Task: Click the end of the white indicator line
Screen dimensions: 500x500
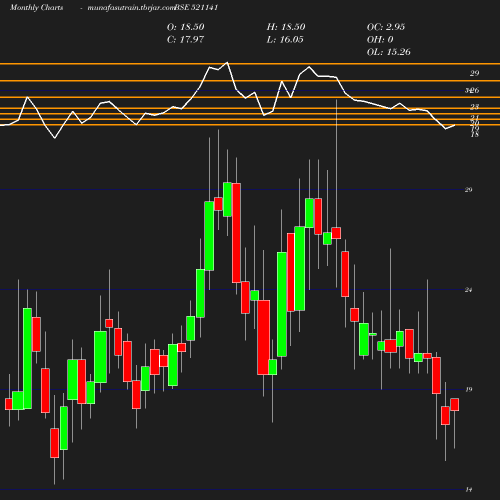Action: [455, 125]
